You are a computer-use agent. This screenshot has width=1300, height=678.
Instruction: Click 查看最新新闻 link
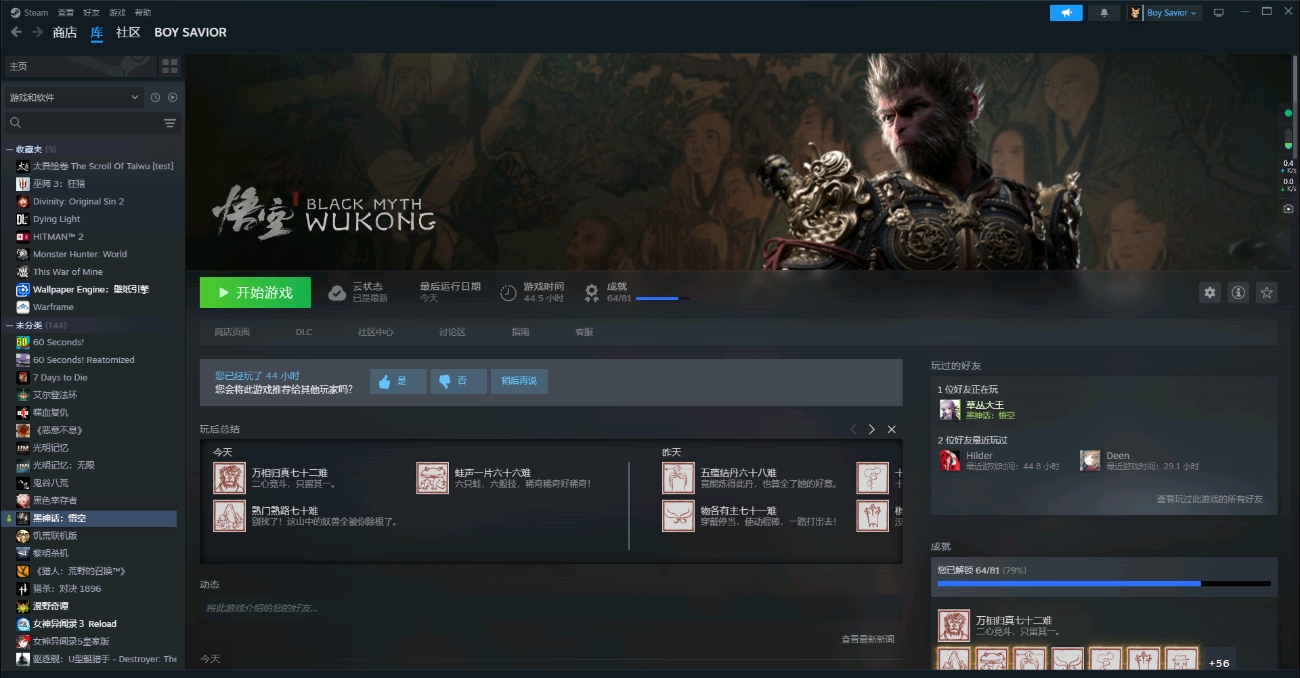coord(868,639)
